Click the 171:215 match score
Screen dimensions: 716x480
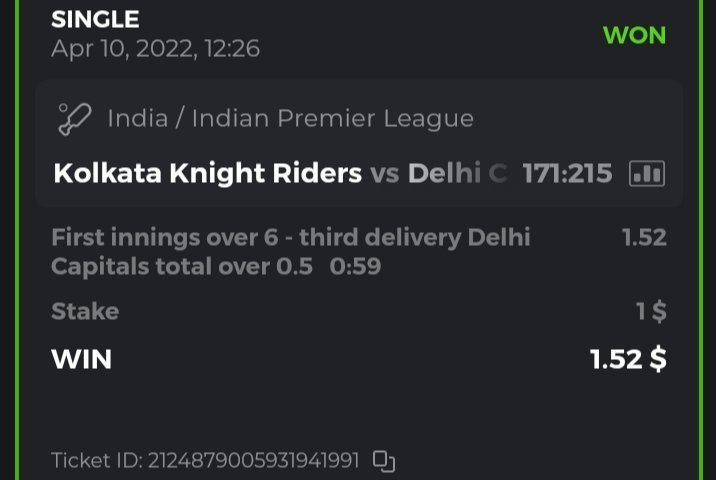pos(567,173)
